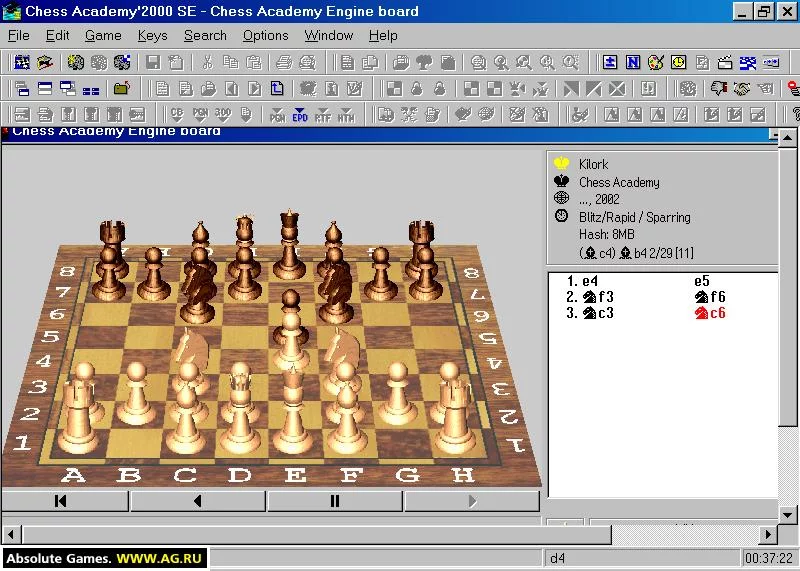Step back one move button
The width and height of the screenshot is (800, 571).
(198, 501)
